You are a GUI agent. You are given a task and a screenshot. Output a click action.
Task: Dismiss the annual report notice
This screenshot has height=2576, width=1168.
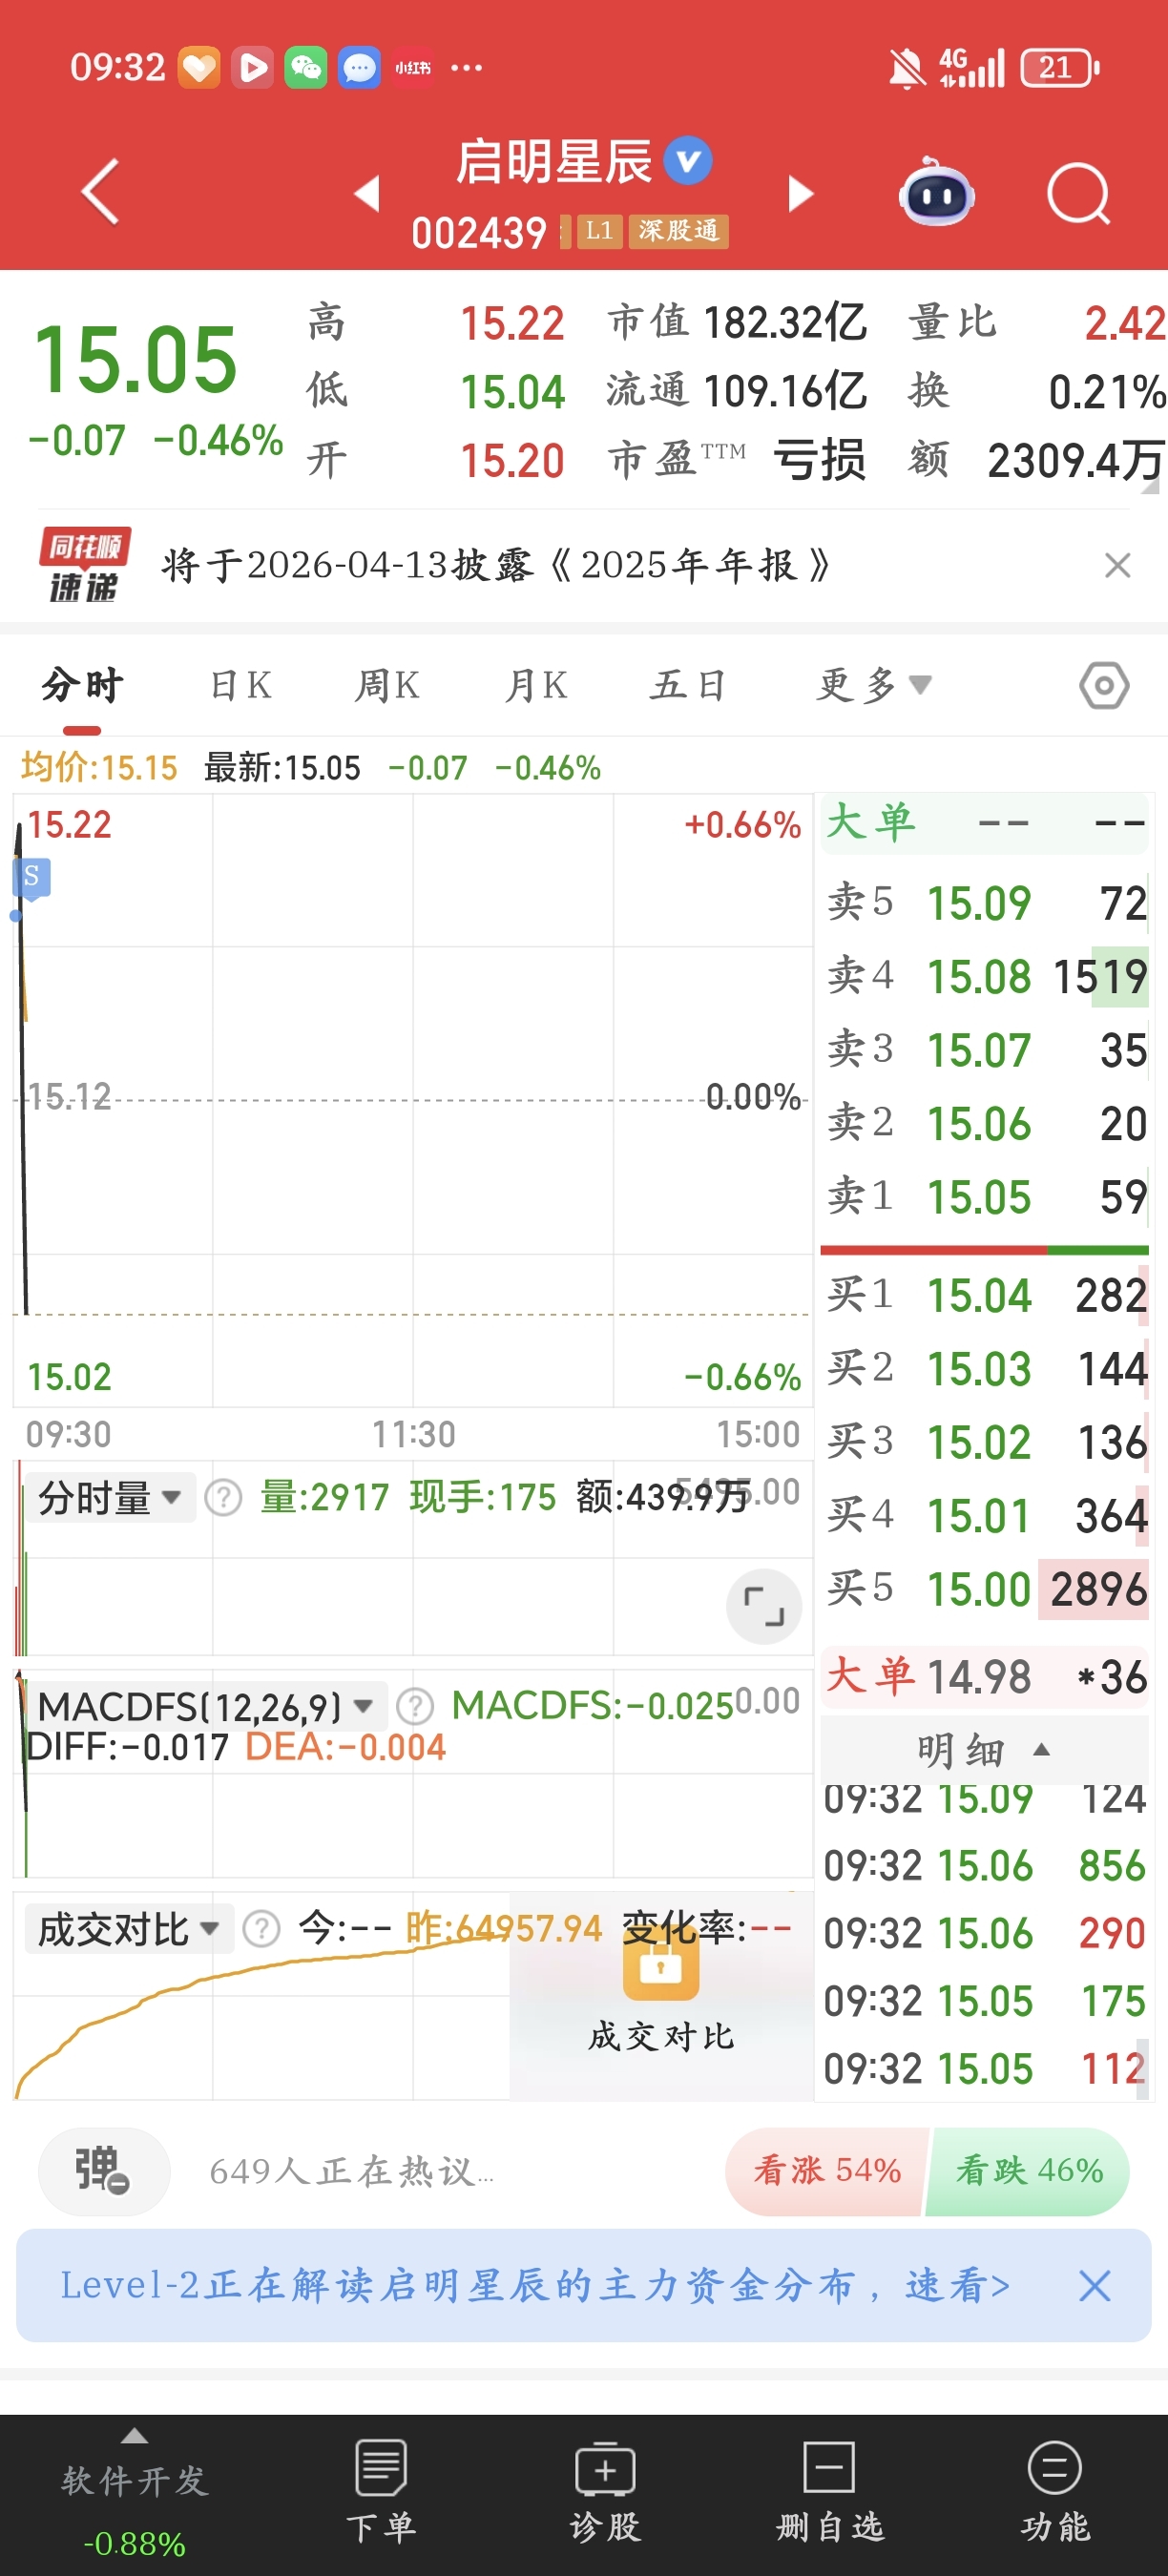1117,565
